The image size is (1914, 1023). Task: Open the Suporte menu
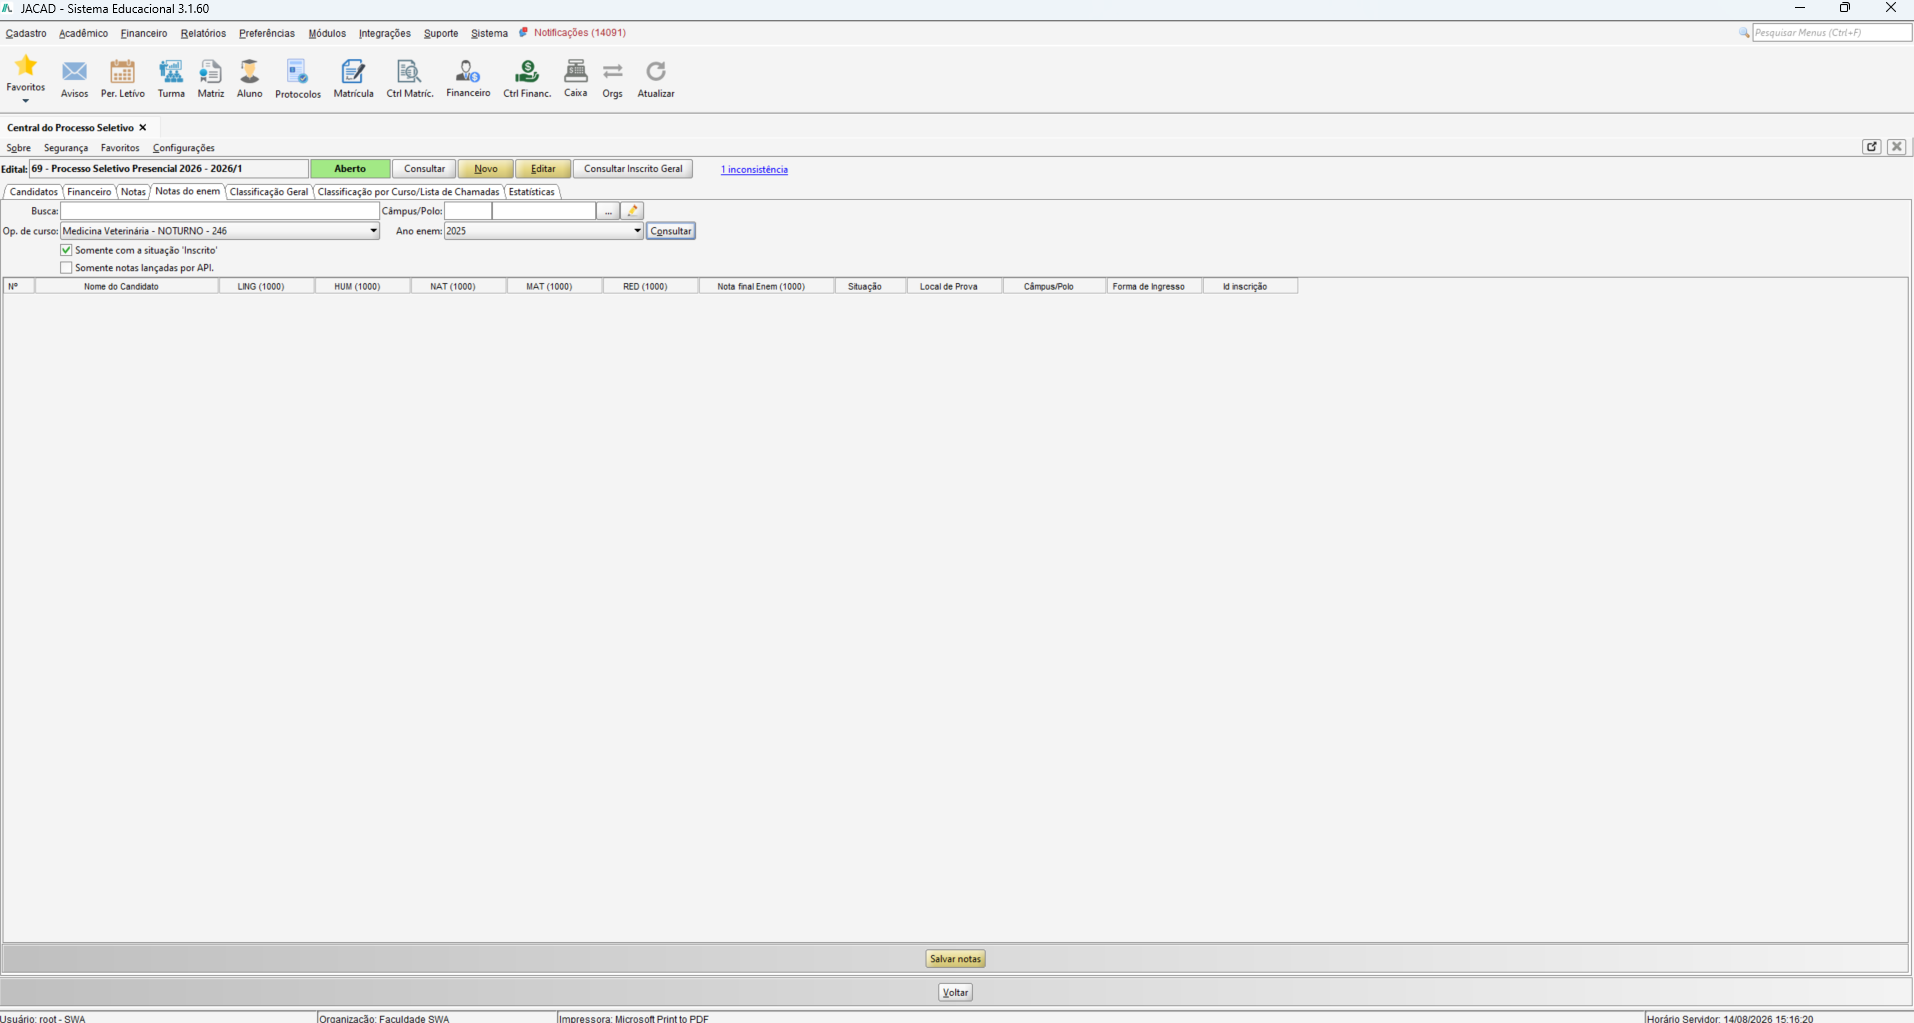click(441, 33)
